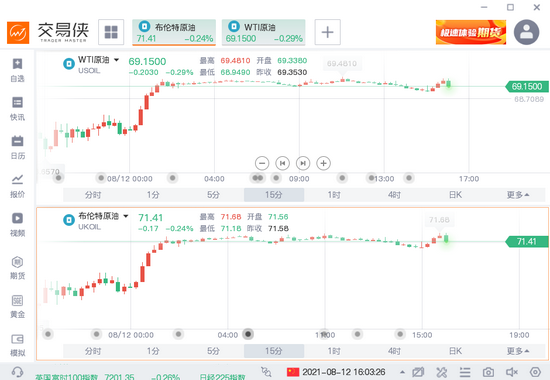
Task: Open the 自选 watchlist sidebar icon
Action: [x=17, y=70]
